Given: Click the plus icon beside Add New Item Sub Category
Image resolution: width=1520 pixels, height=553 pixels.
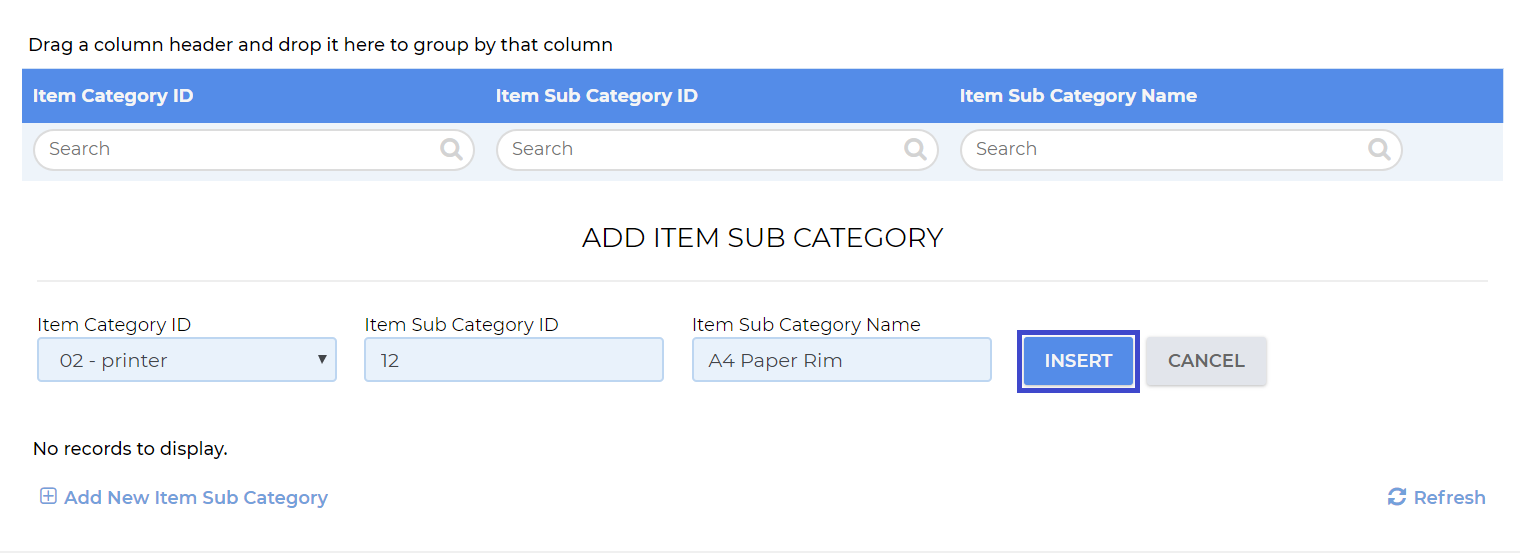Looking at the screenshot, I should coord(48,496).
